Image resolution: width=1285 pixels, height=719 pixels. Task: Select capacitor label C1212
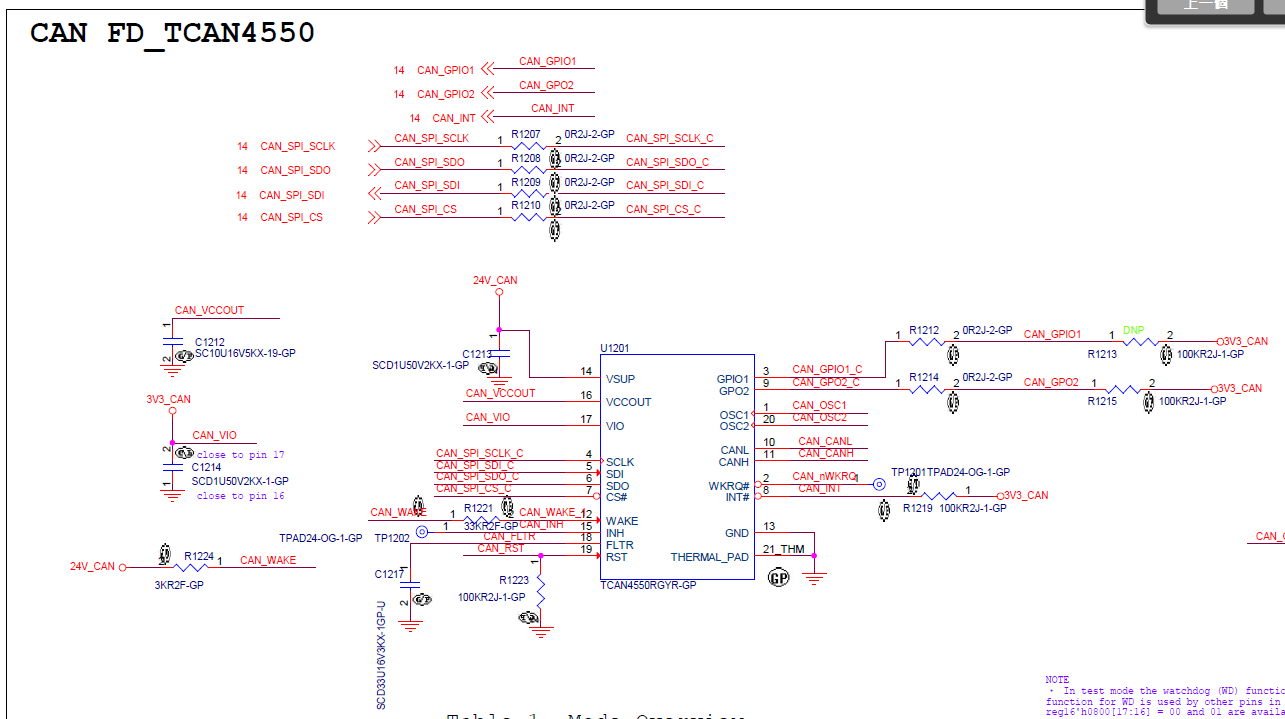click(210, 342)
